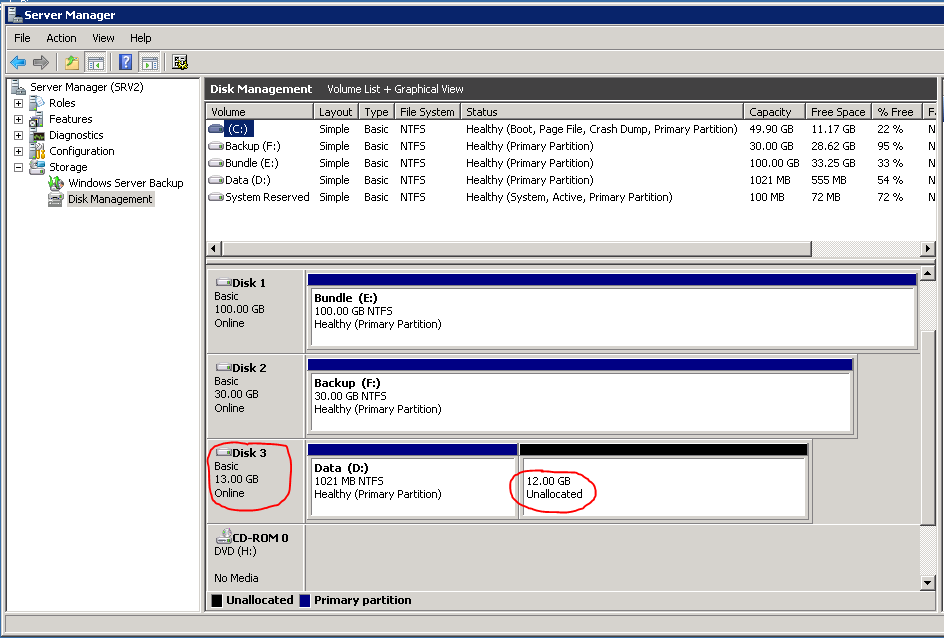
Task: Click the graphical view scroll up arrow
Action: [x=928, y=274]
